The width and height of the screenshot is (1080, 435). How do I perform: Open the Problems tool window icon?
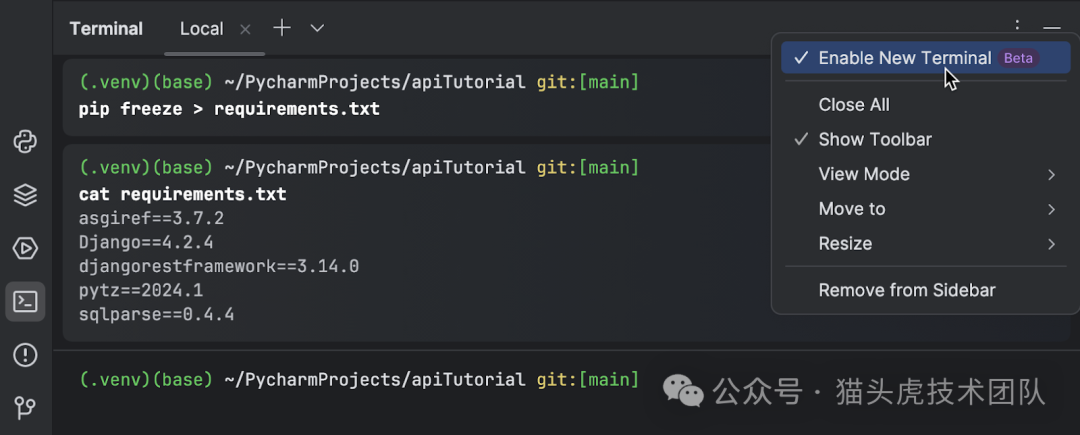click(25, 354)
